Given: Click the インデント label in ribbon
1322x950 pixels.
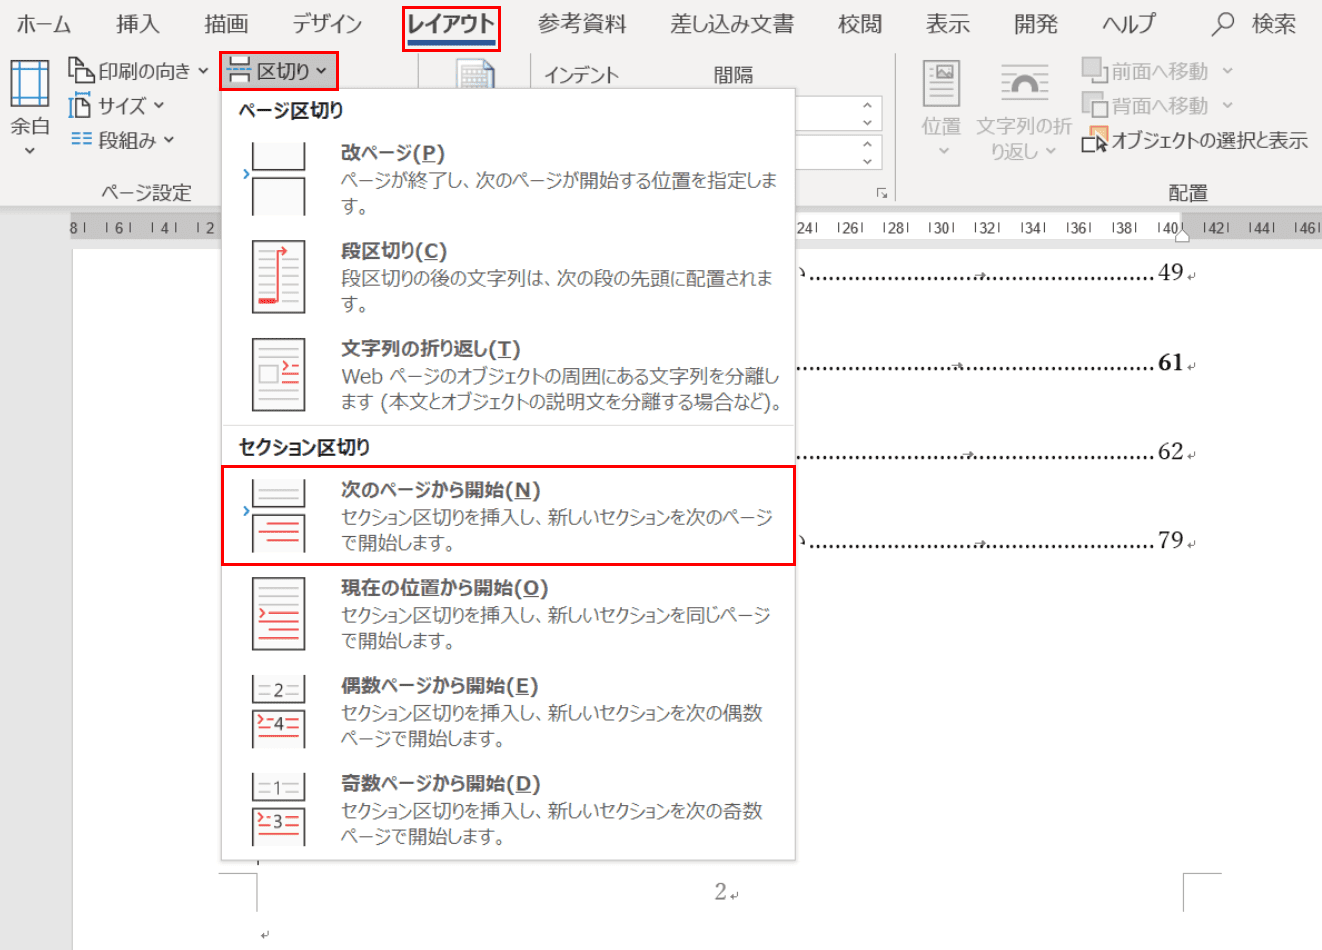Looking at the screenshot, I should [x=582, y=75].
